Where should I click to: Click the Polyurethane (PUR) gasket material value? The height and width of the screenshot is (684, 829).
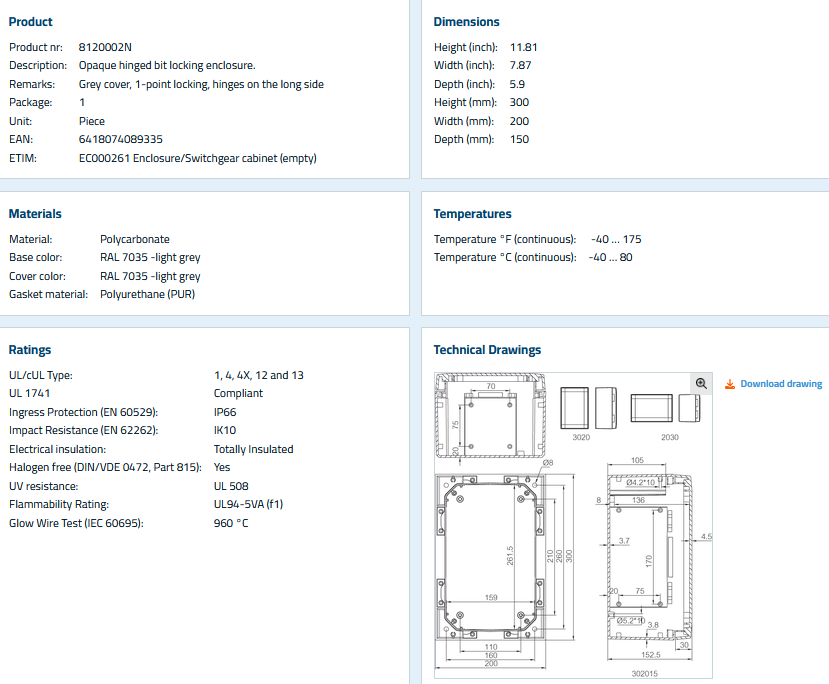tap(147, 294)
